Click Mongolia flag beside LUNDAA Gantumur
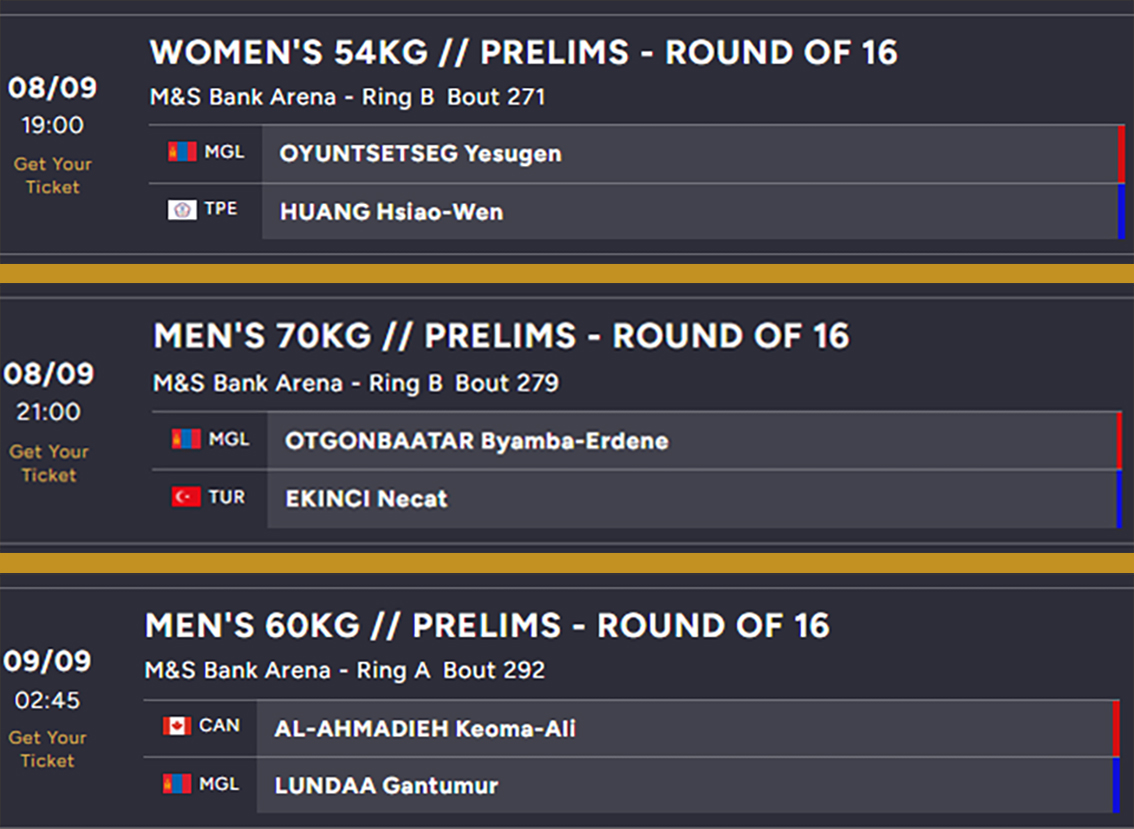 (x=177, y=784)
